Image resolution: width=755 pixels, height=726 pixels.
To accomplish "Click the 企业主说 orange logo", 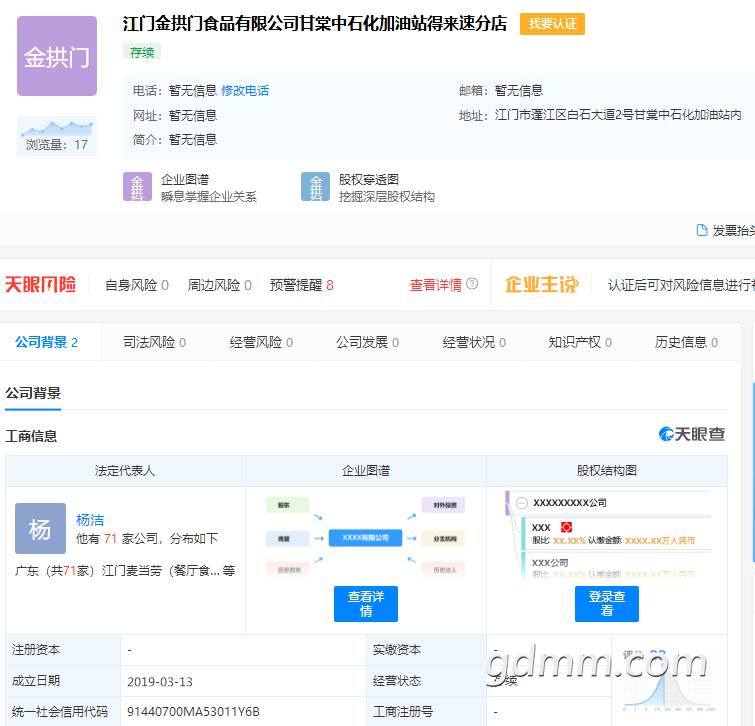I will (542, 285).
